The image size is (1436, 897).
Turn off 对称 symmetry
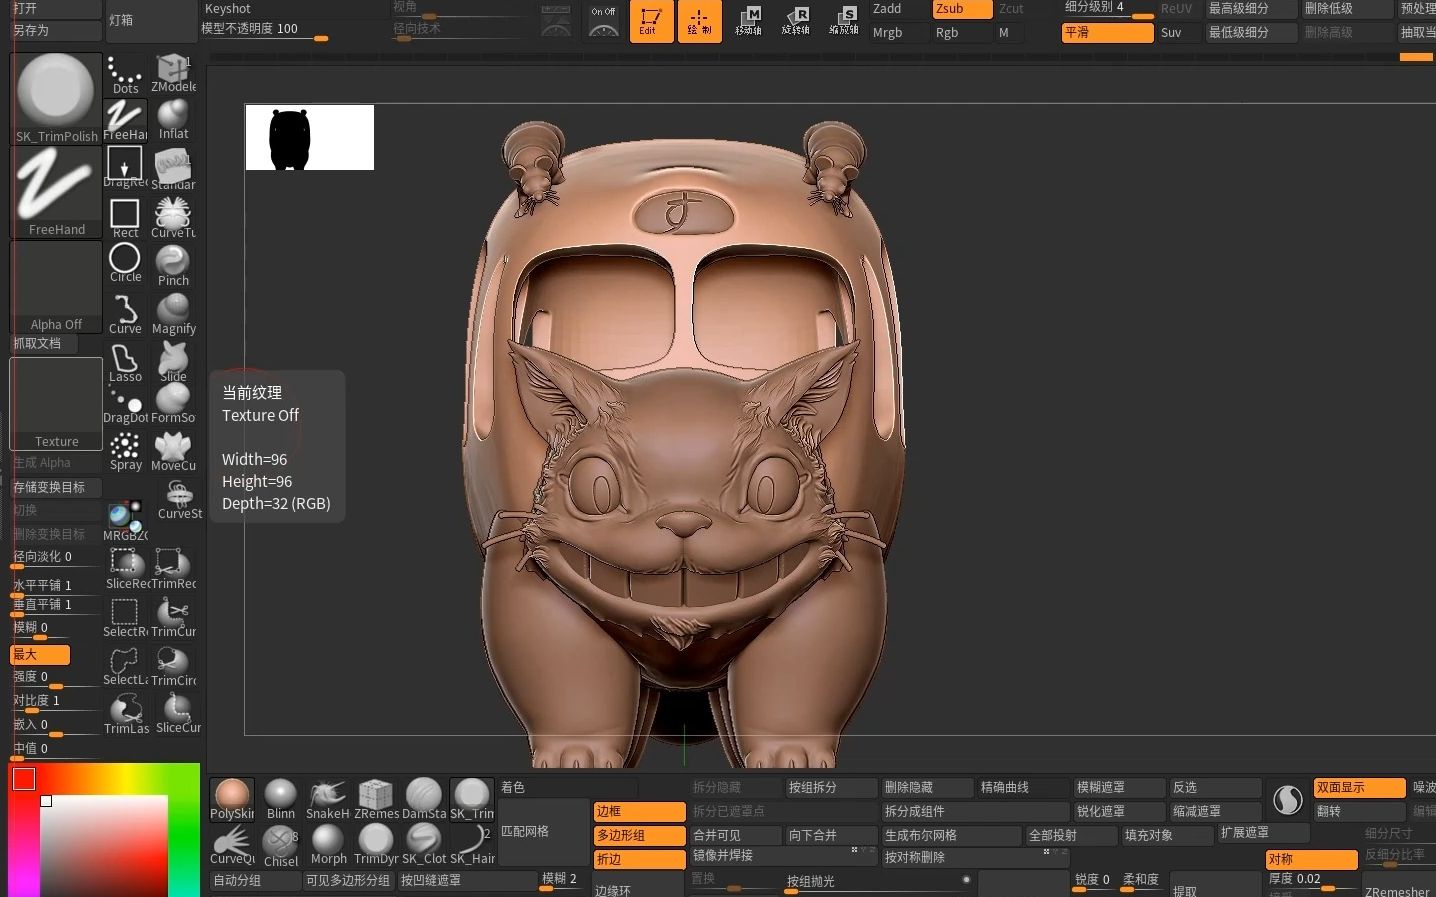tap(1310, 858)
